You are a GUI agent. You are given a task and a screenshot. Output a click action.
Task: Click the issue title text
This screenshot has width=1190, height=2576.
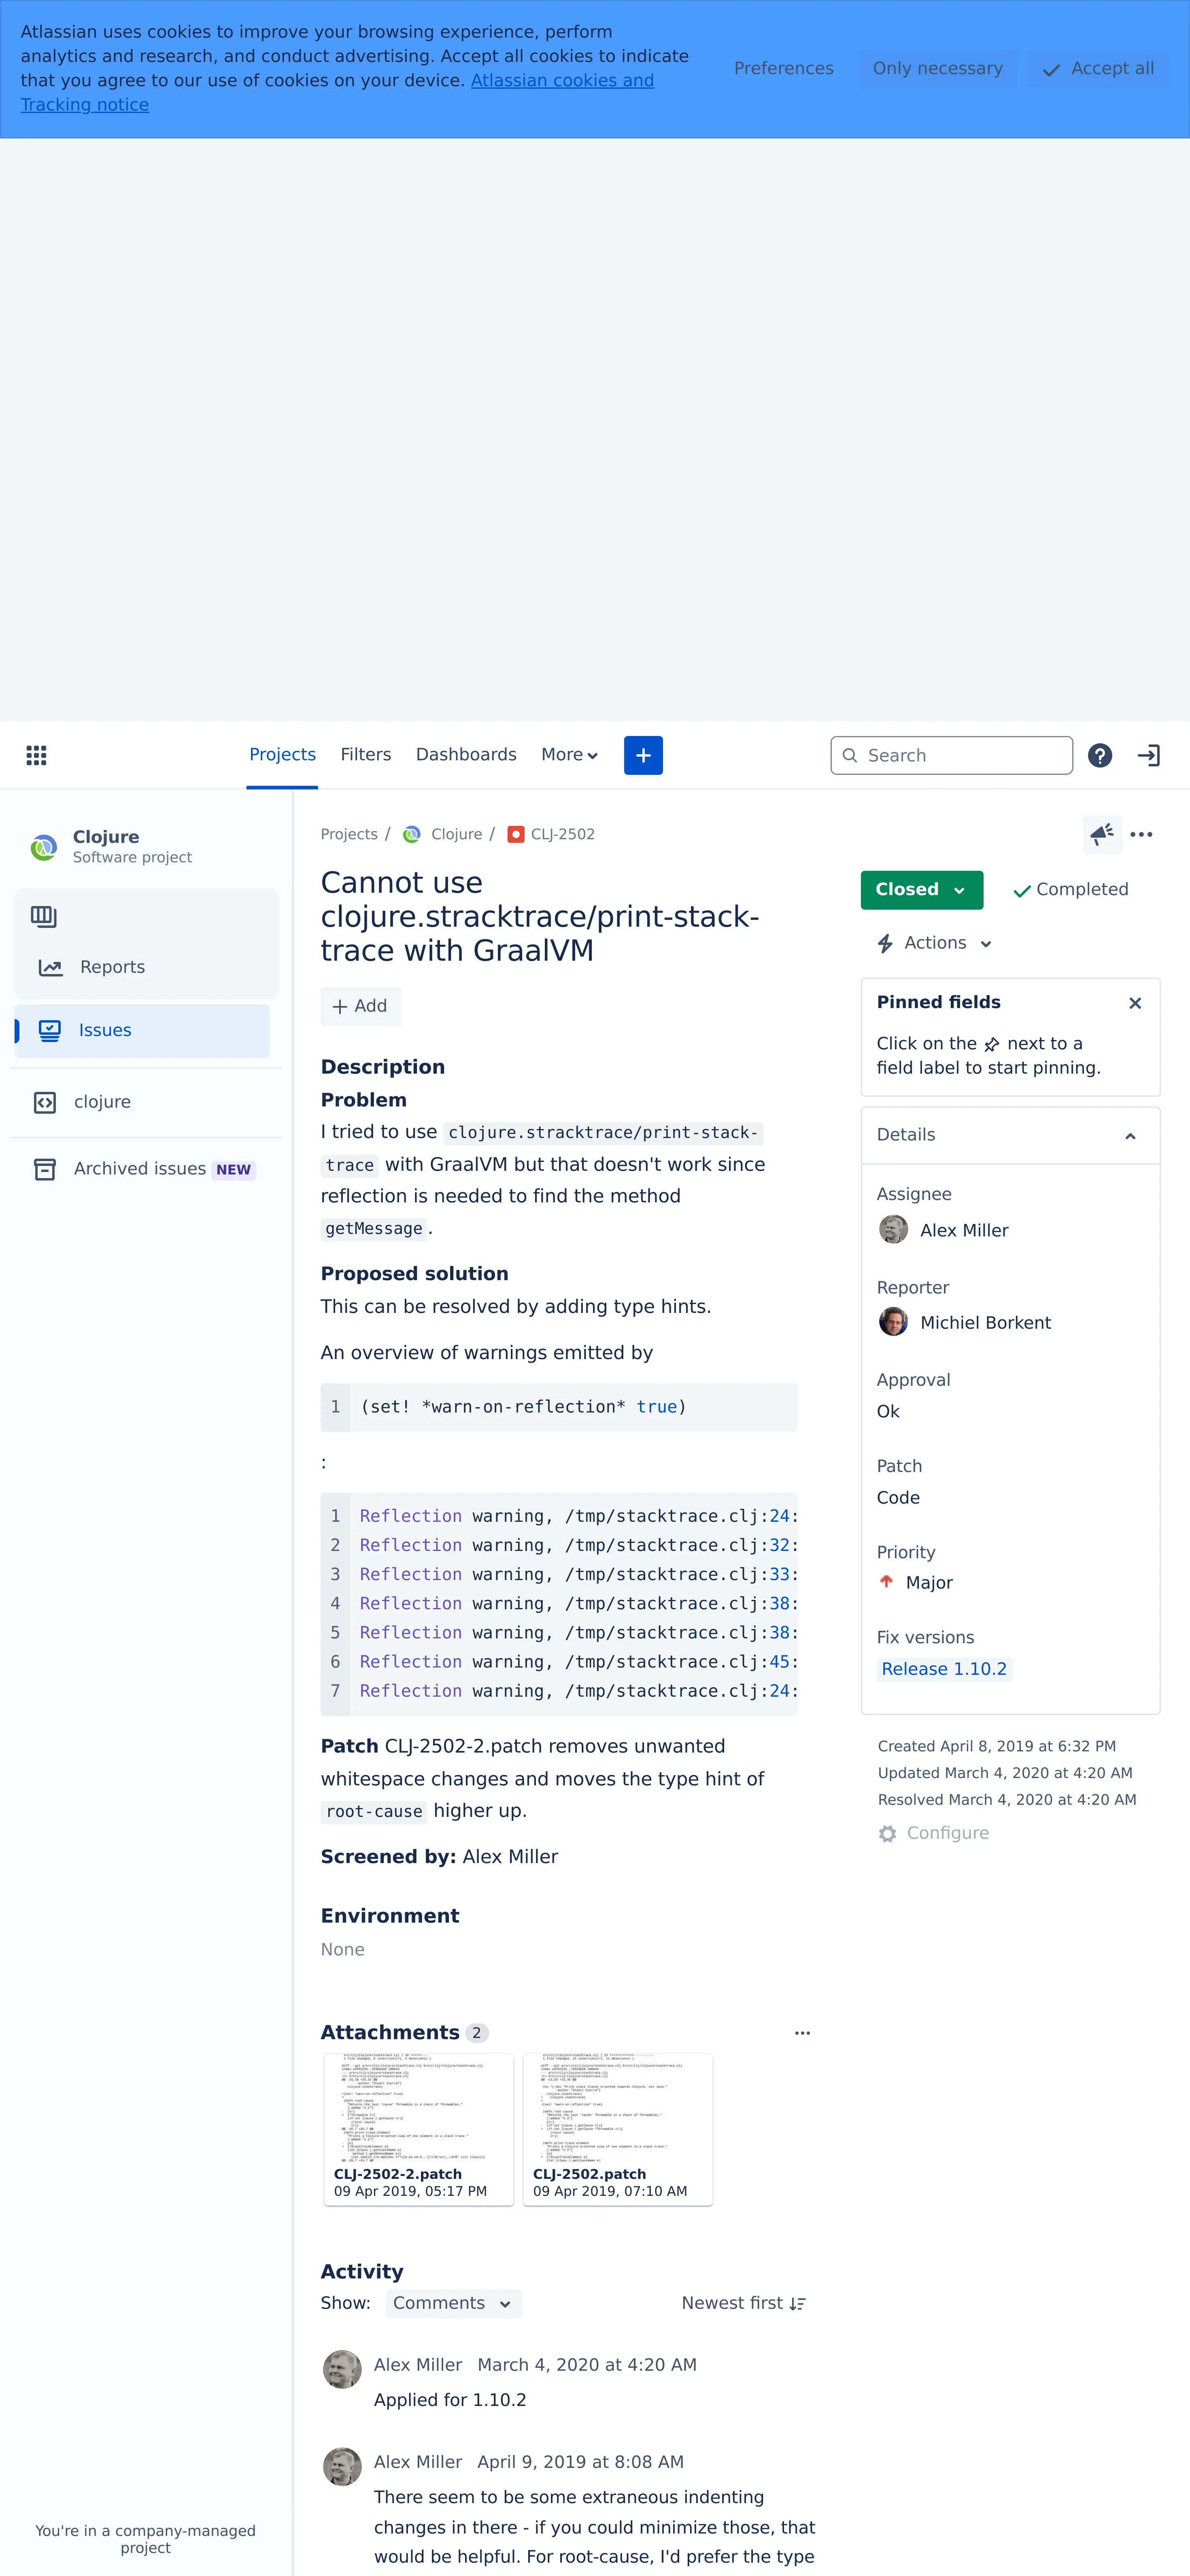[539, 916]
